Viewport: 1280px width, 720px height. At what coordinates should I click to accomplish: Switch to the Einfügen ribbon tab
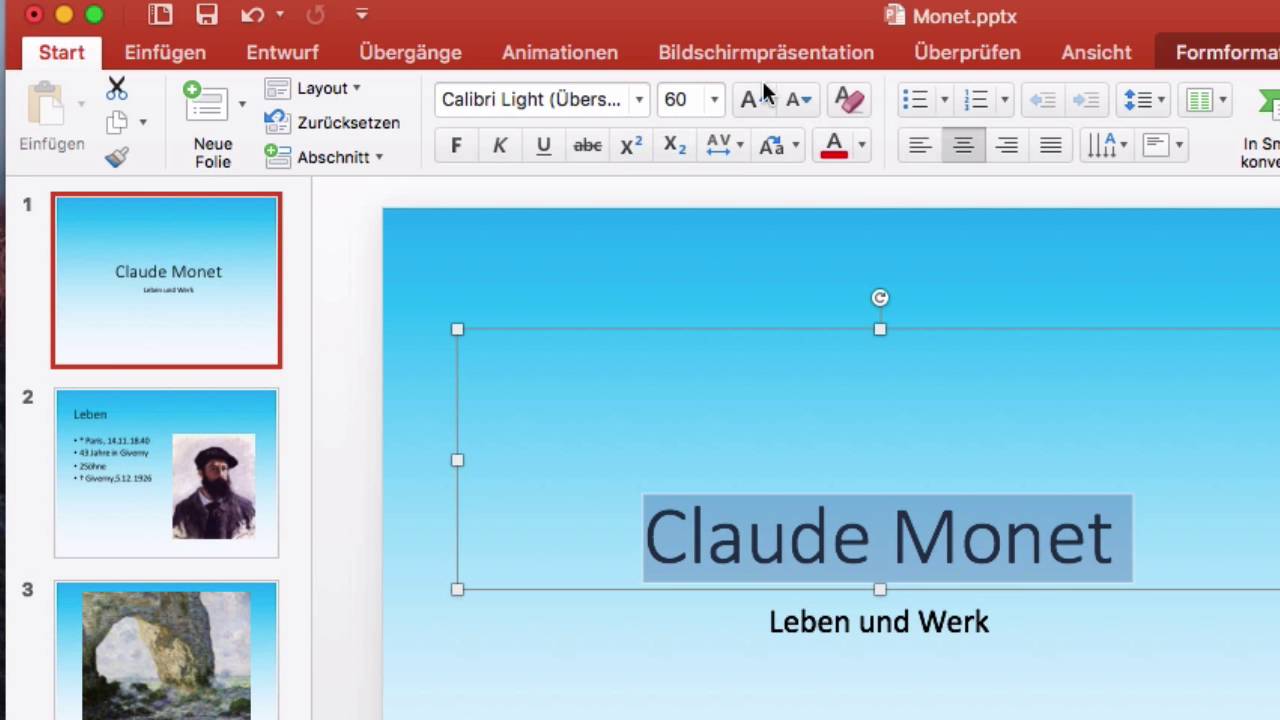pos(165,52)
